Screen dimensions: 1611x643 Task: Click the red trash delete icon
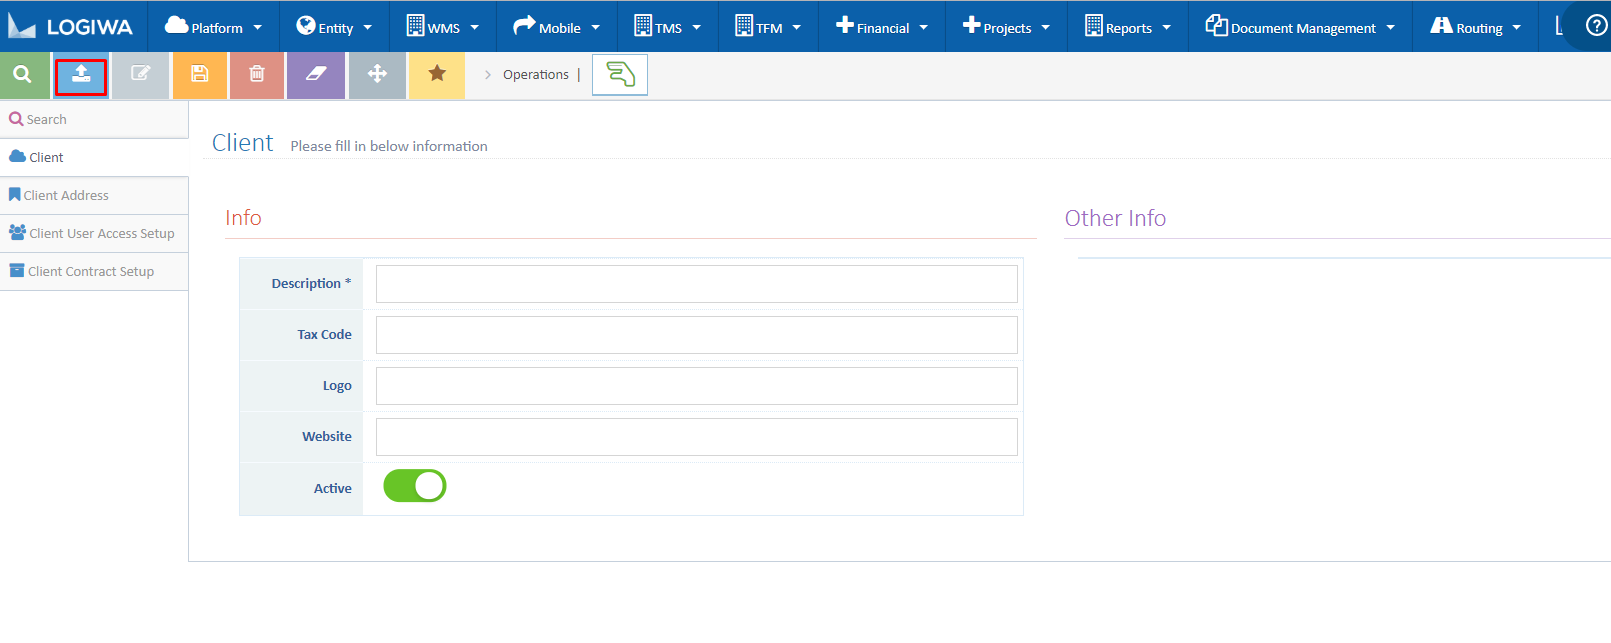pos(257,75)
